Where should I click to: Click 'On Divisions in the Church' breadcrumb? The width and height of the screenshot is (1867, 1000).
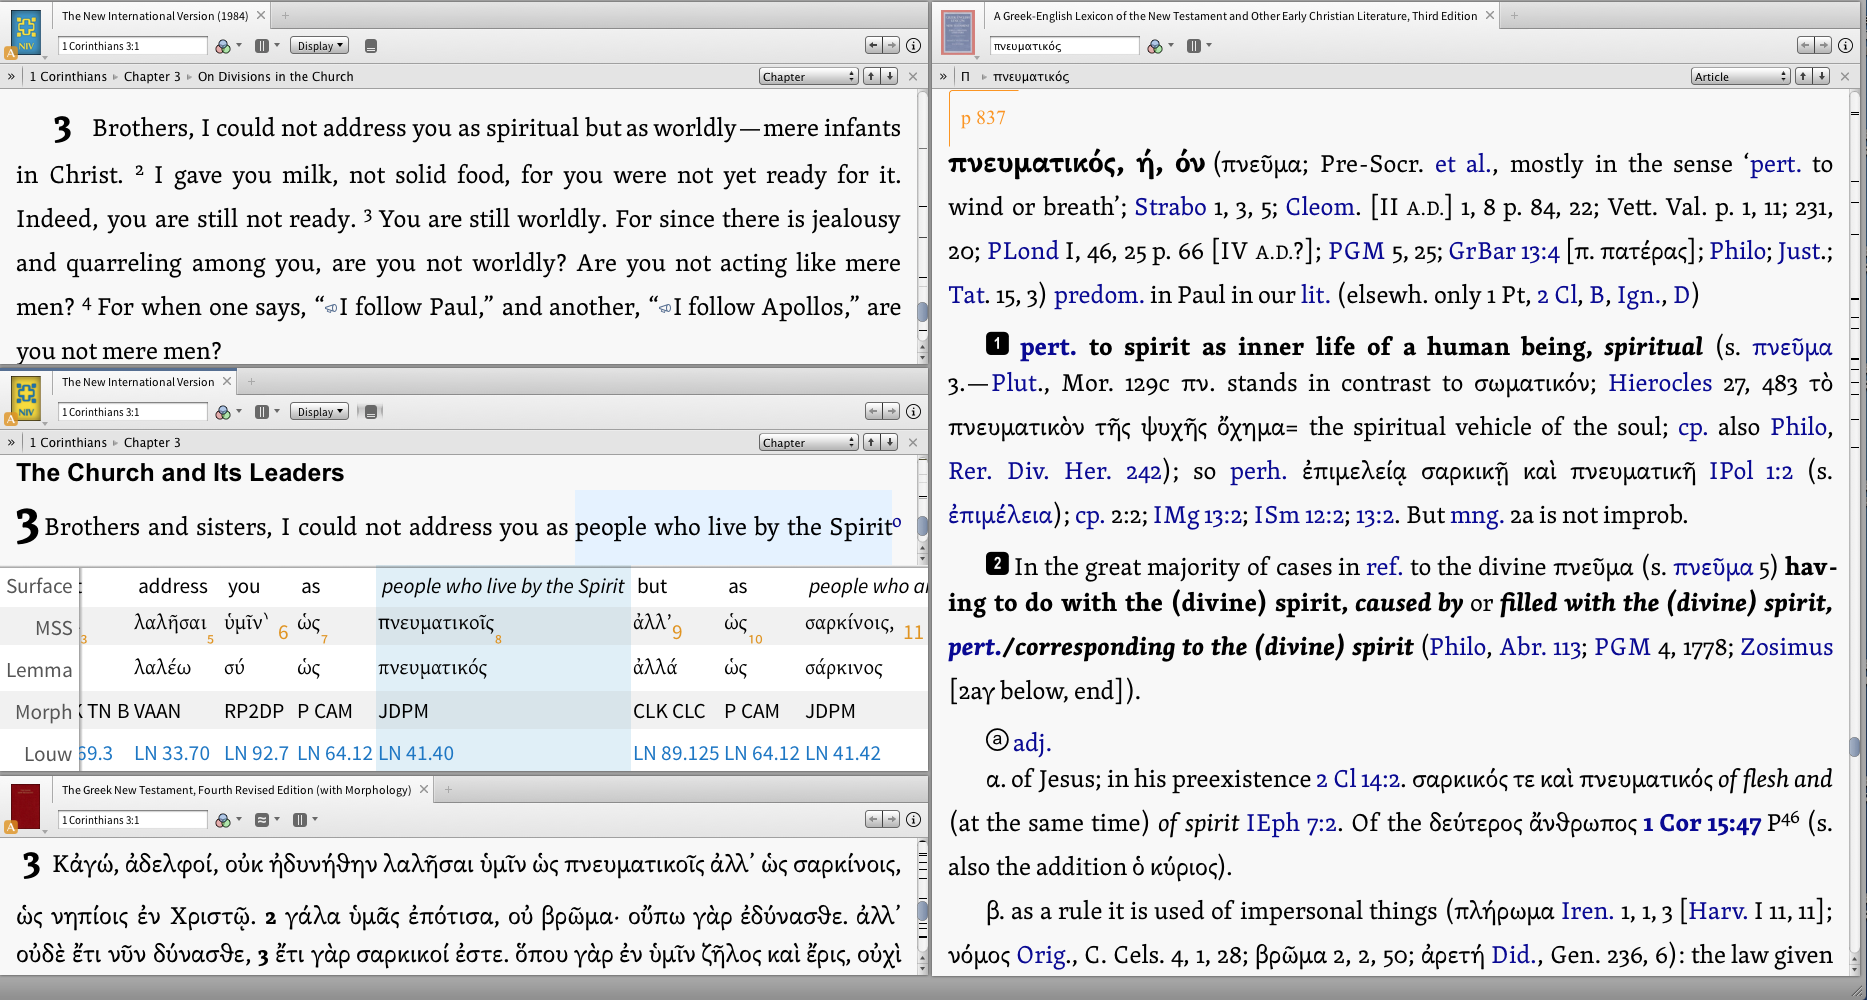(x=276, y=77)
